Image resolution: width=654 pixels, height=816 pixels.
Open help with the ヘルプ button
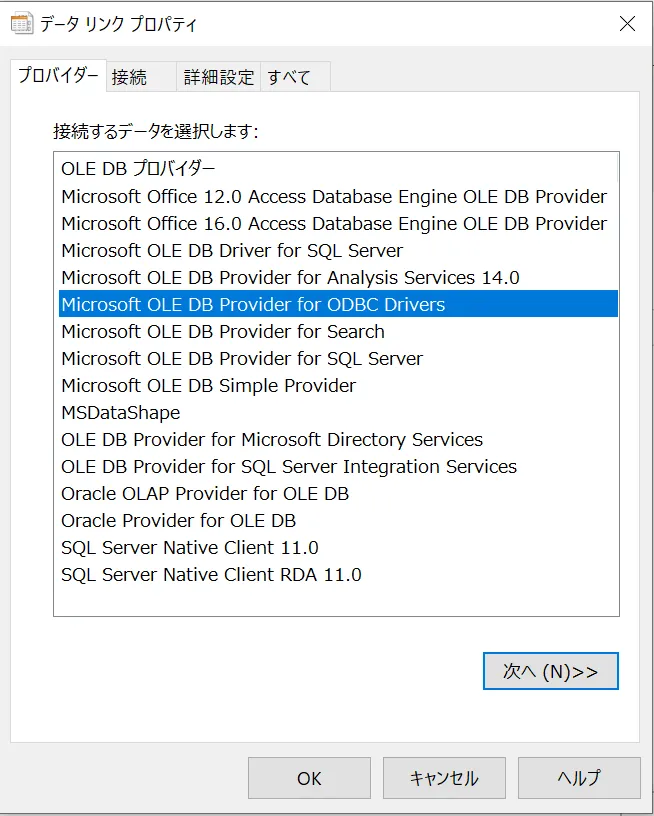[x=579, y=778]
